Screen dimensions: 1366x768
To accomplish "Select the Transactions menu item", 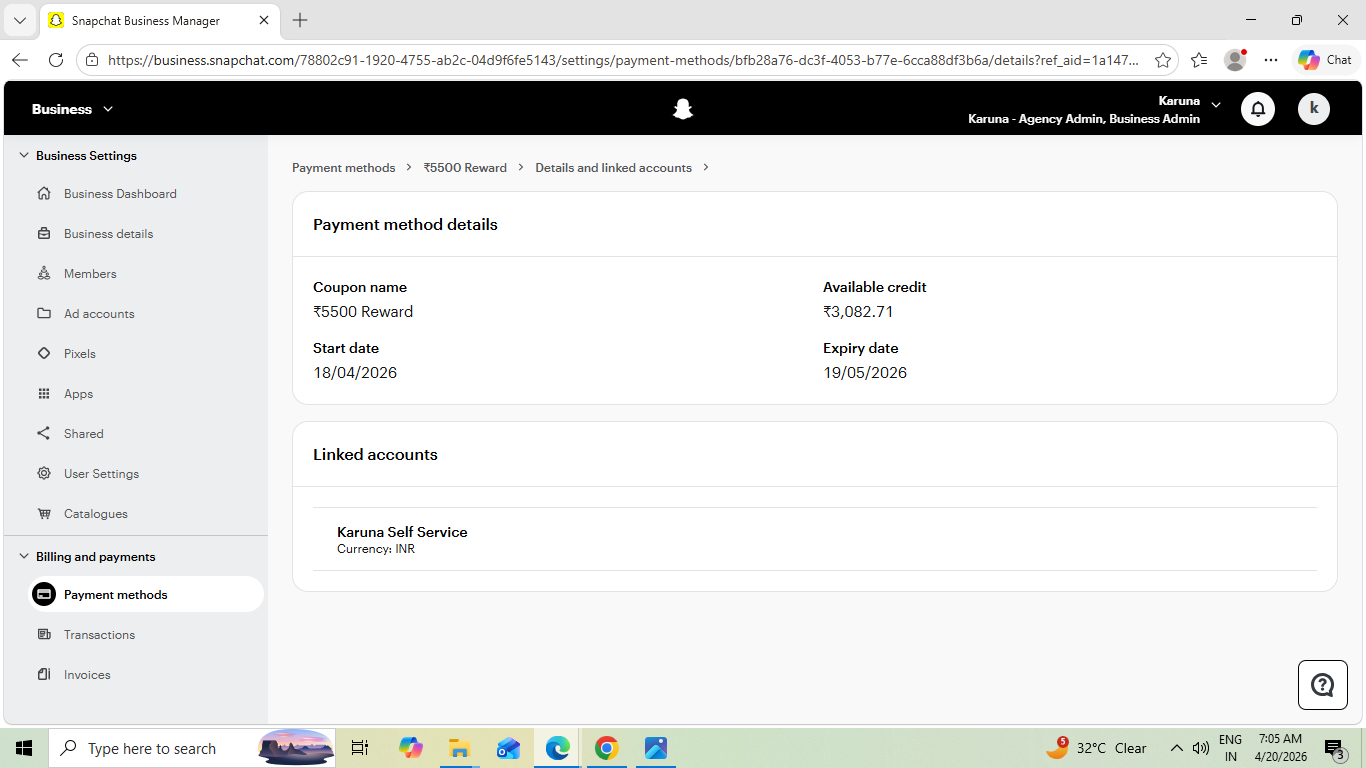I will pos(99,635).
